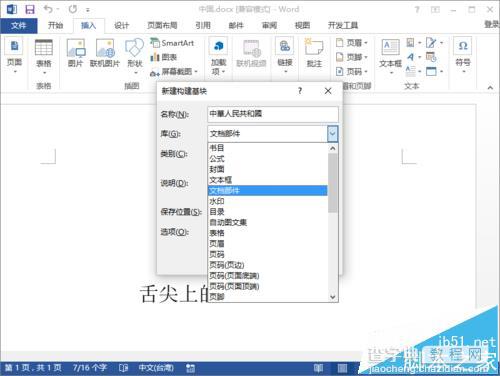This screenshot has height=376, width=500.
Task: Open the 页码 page number menu
Action: point(351,72)
